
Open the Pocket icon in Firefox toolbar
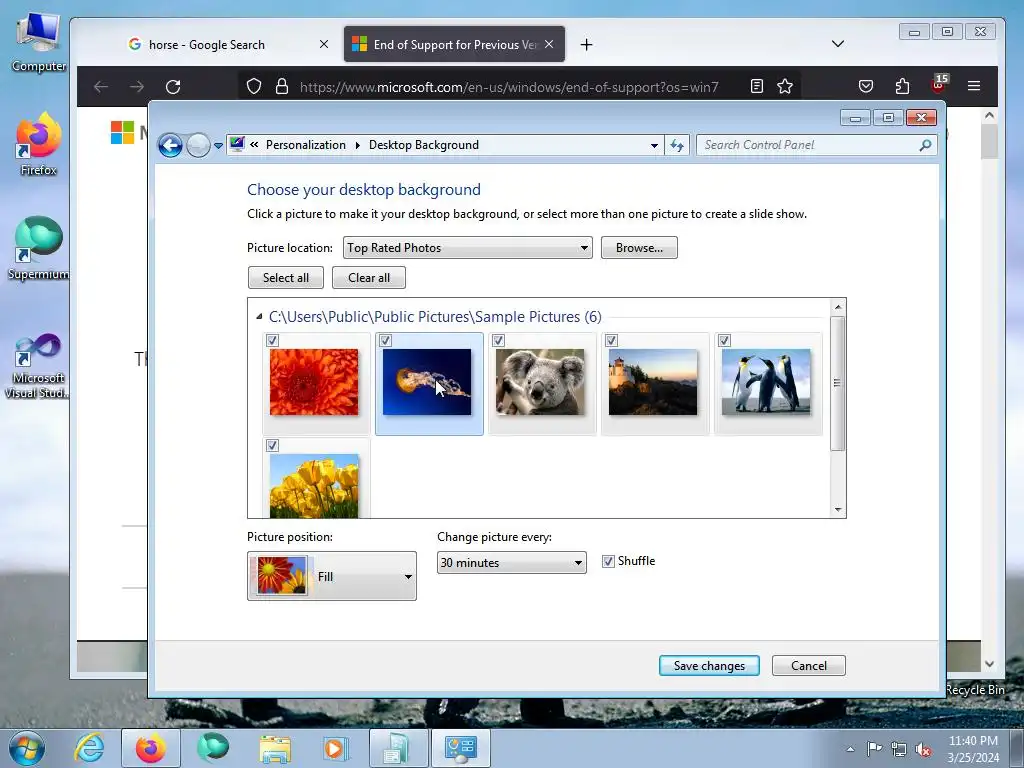click(866, 86)
